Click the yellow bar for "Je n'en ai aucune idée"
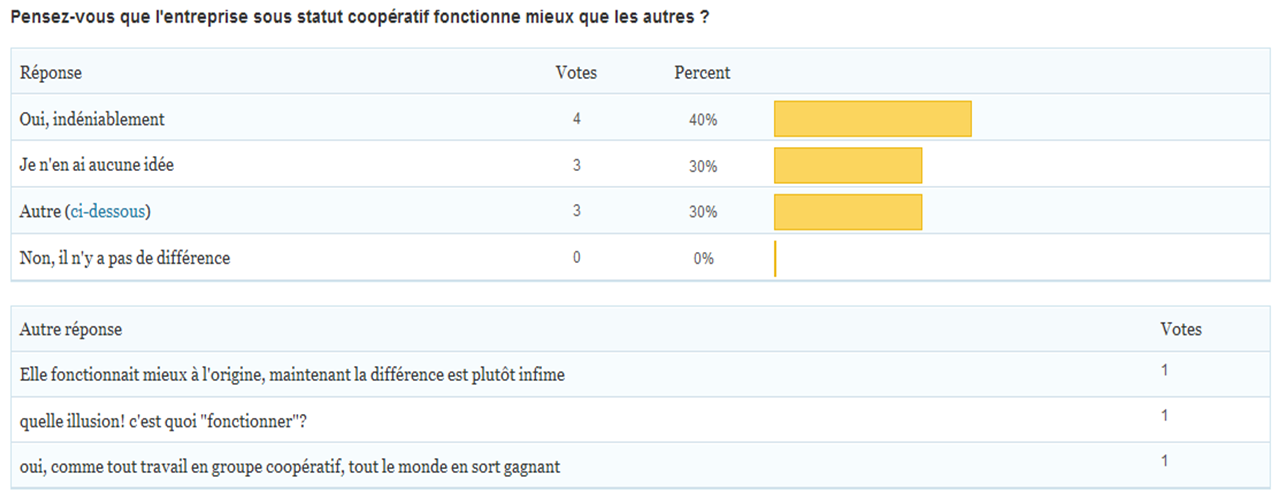1280x498 pixels. pyautogui.click(x=848, y=165)
